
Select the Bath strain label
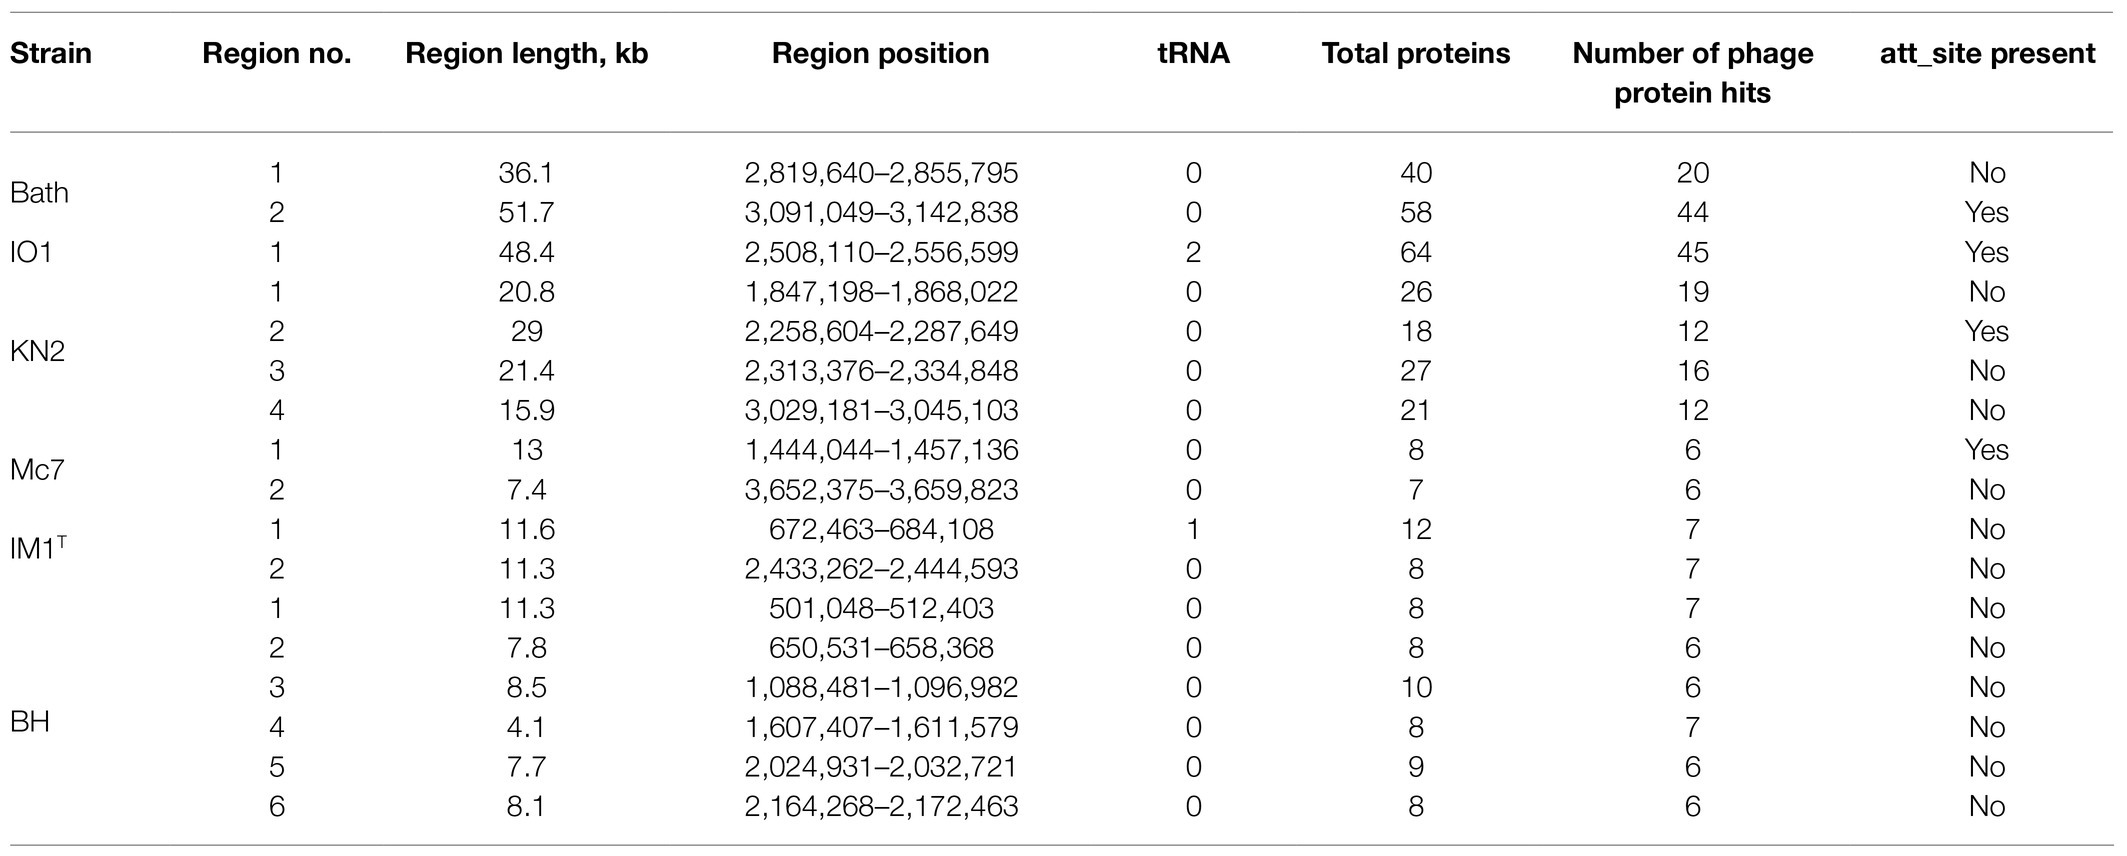(39, 193)
